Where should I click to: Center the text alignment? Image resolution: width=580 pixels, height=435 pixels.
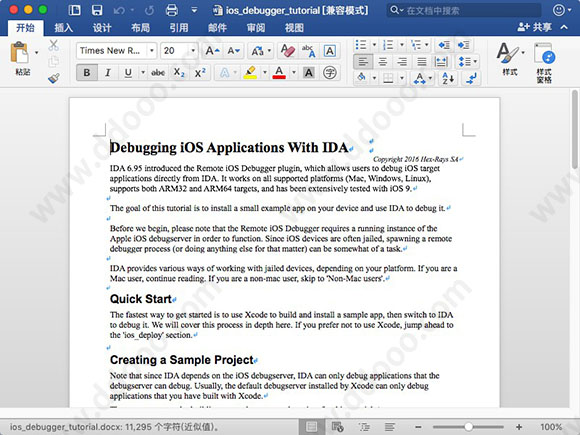click(383, 61)
